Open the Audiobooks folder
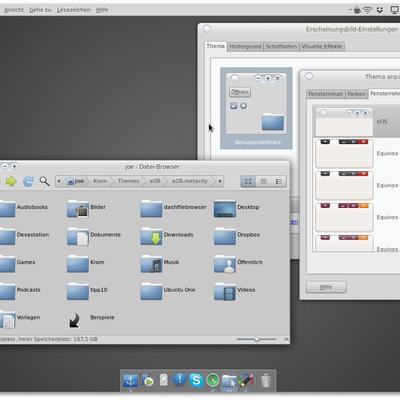Image resolution: width=400 pixels, height=400 pixels. tap(7, 209)
